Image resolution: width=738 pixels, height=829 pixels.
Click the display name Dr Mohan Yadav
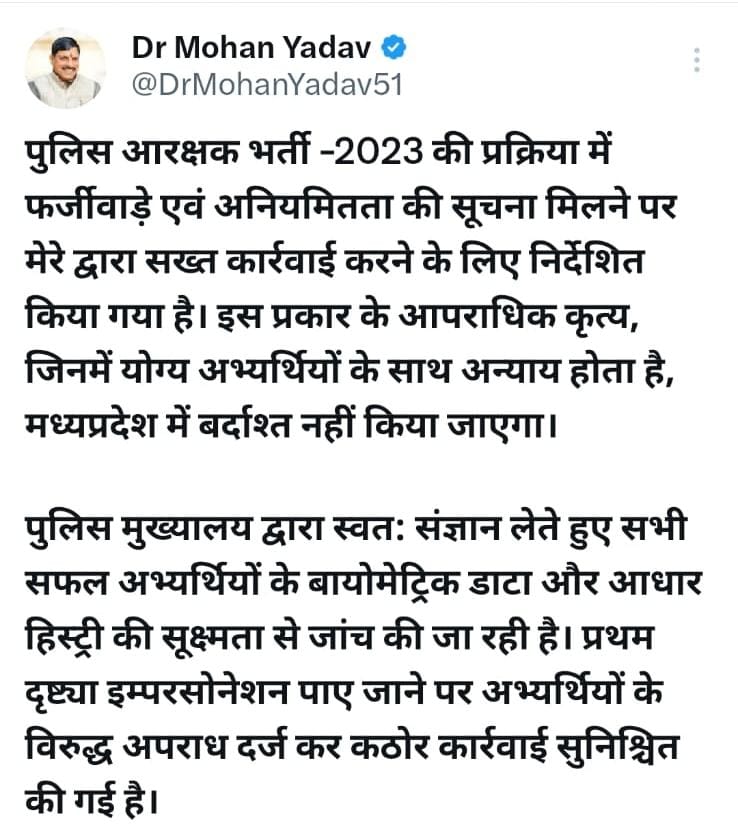tap(252, 47)
